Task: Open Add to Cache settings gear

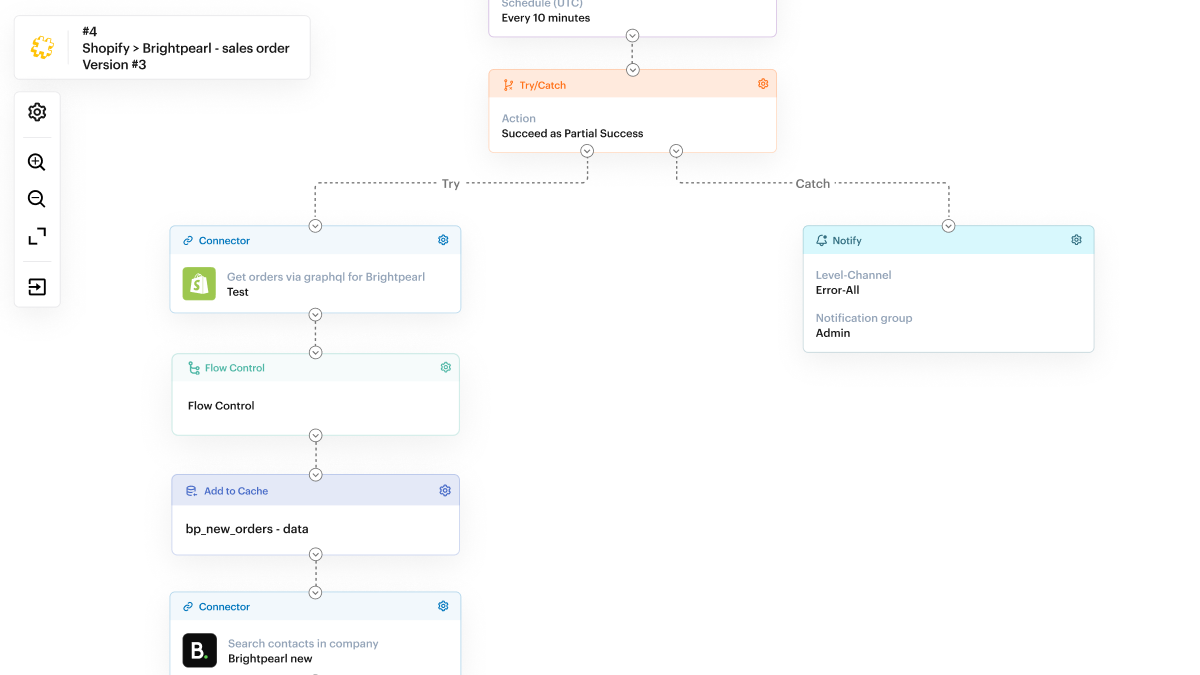Action: coord(445,491)
